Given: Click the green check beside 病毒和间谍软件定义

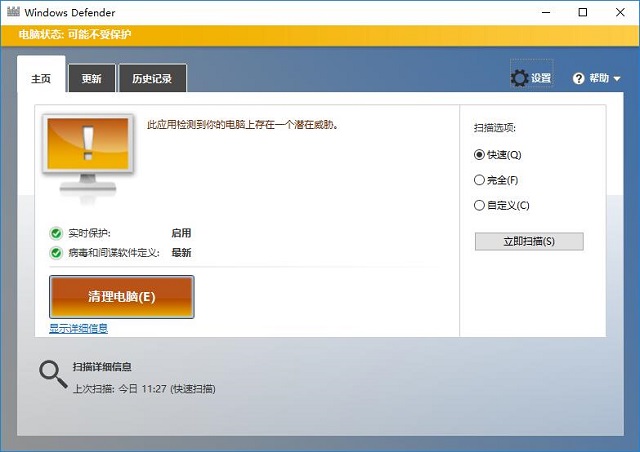Looking at the screenshot, I should pyautogui.click(x=56, y=253).
